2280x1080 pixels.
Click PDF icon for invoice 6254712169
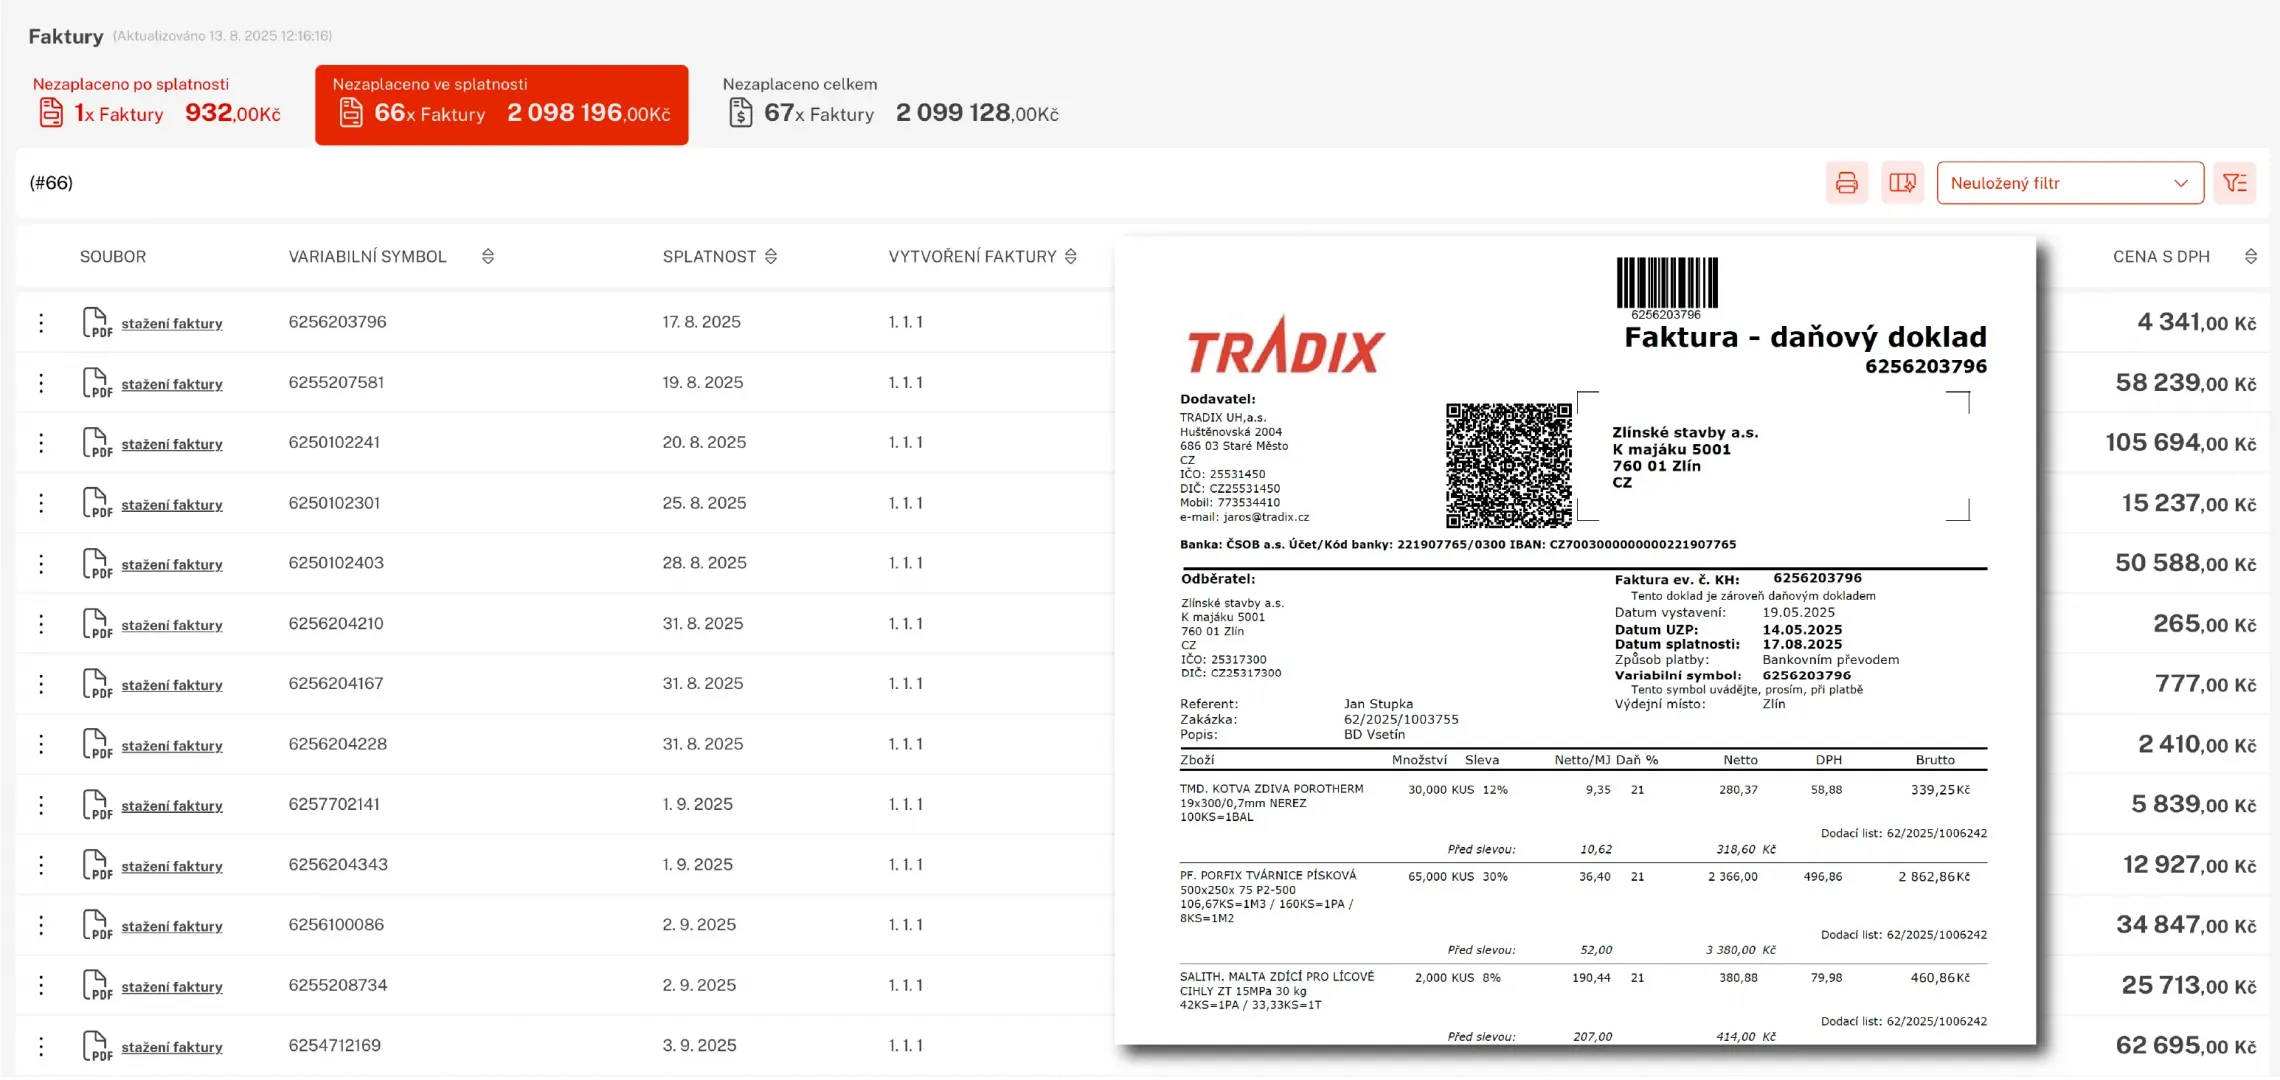tap(96, 1046)
